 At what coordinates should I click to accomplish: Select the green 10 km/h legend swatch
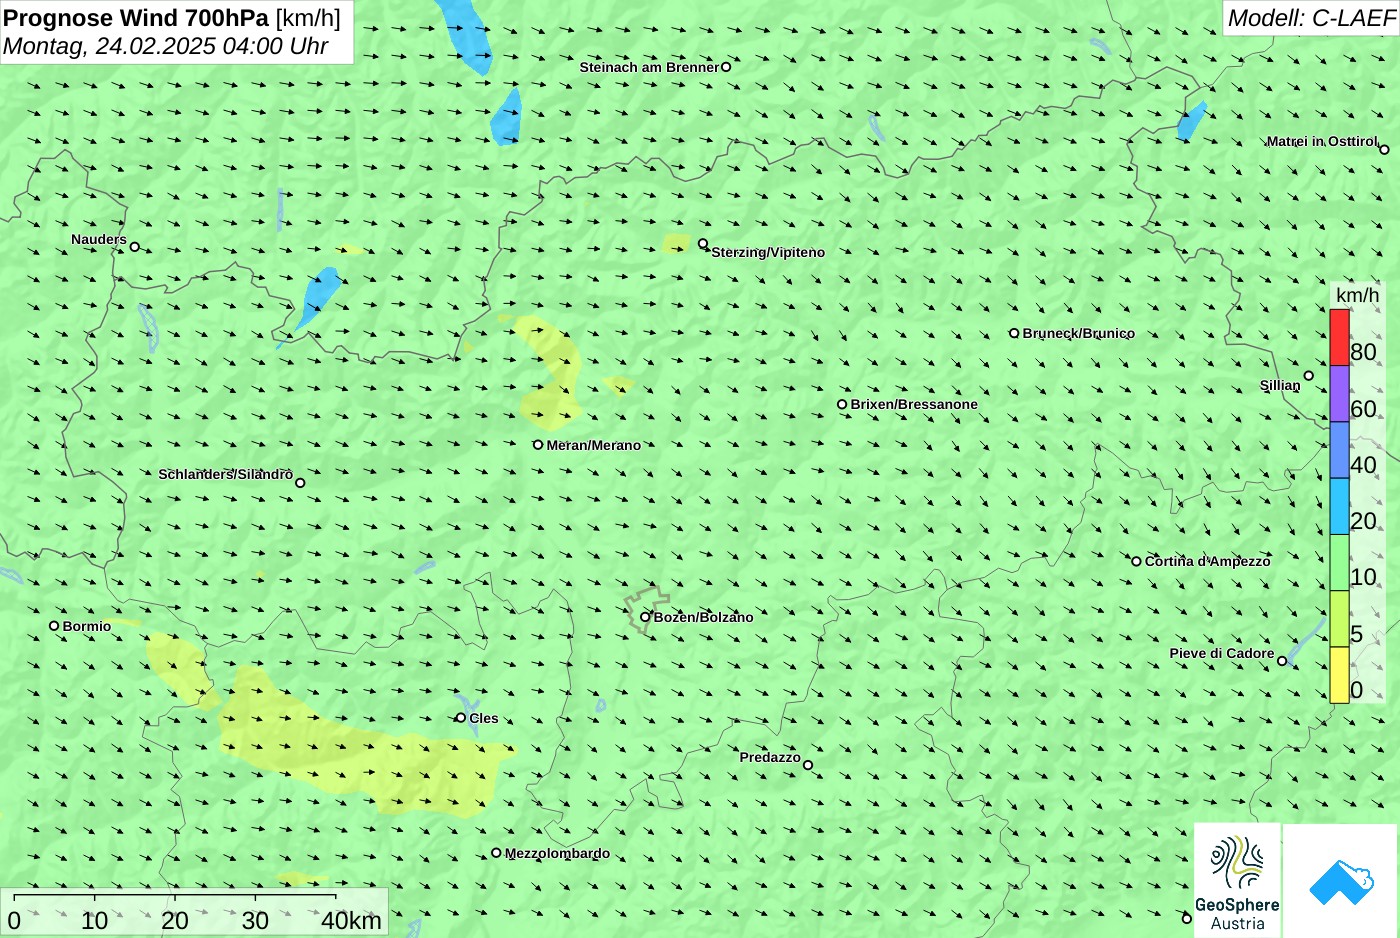[1339, 563]
